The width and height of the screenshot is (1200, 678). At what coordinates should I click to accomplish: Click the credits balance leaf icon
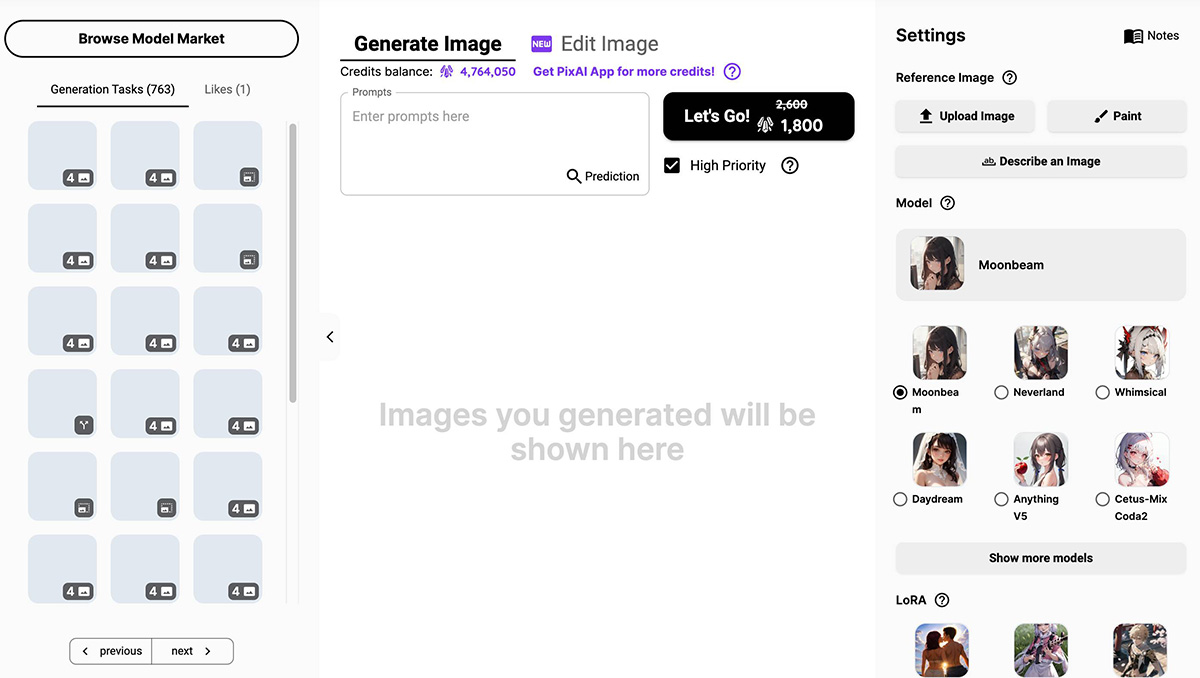click(447, 72)
